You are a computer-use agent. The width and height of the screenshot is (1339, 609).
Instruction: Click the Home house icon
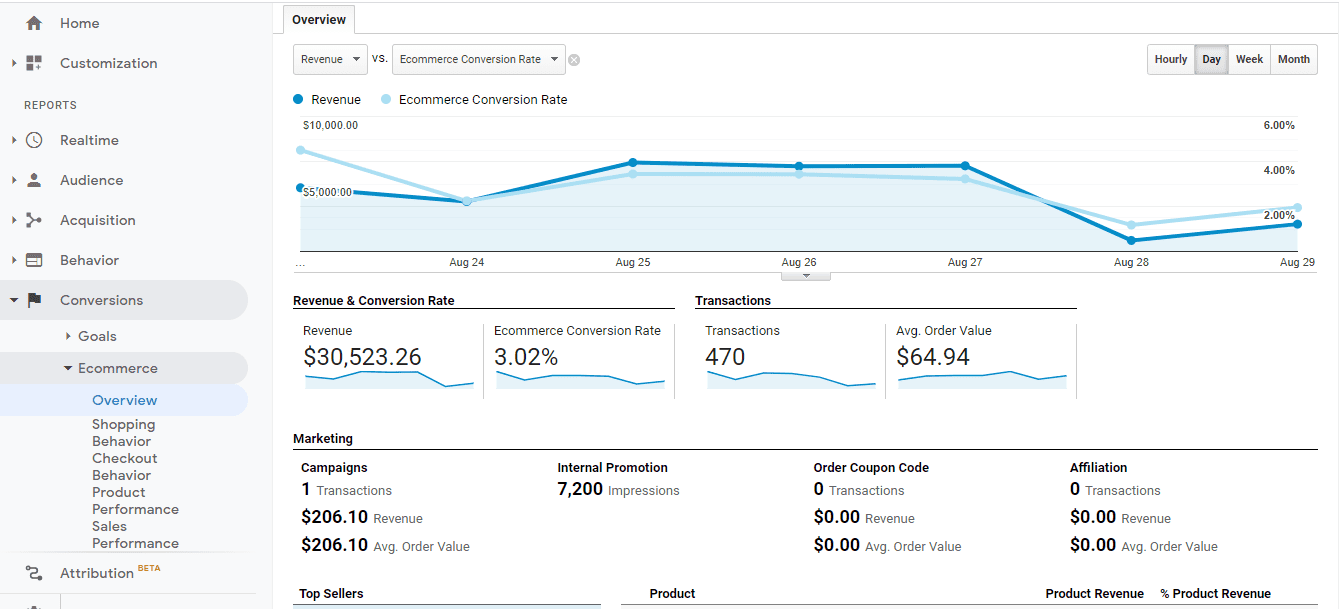pos(34,23)
